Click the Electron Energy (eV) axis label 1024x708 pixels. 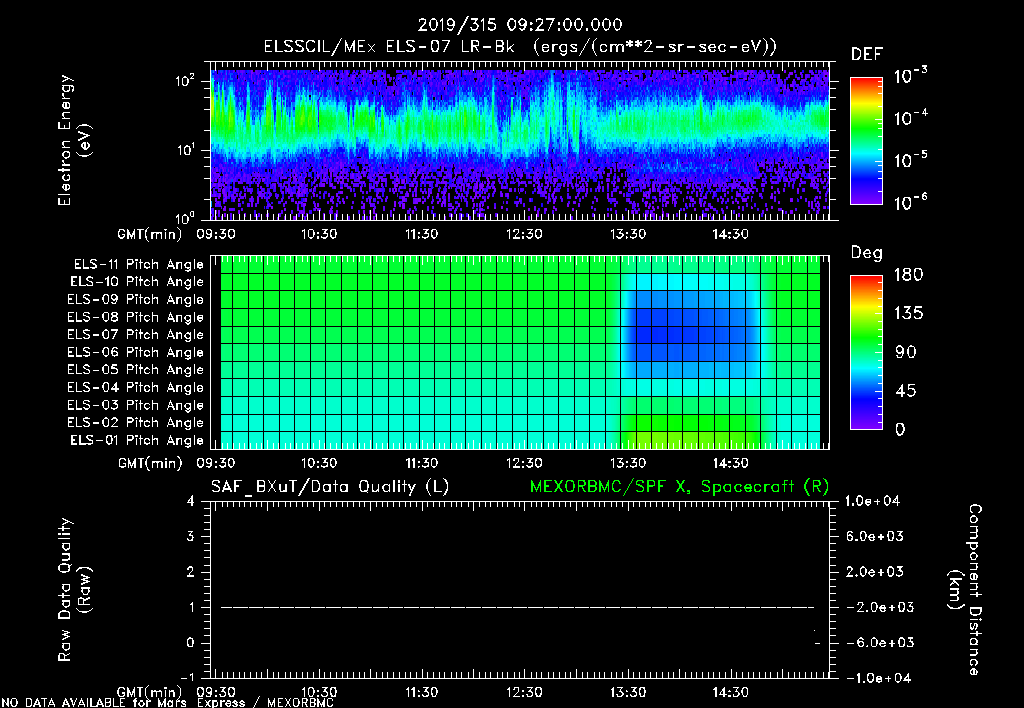[74, 140]
